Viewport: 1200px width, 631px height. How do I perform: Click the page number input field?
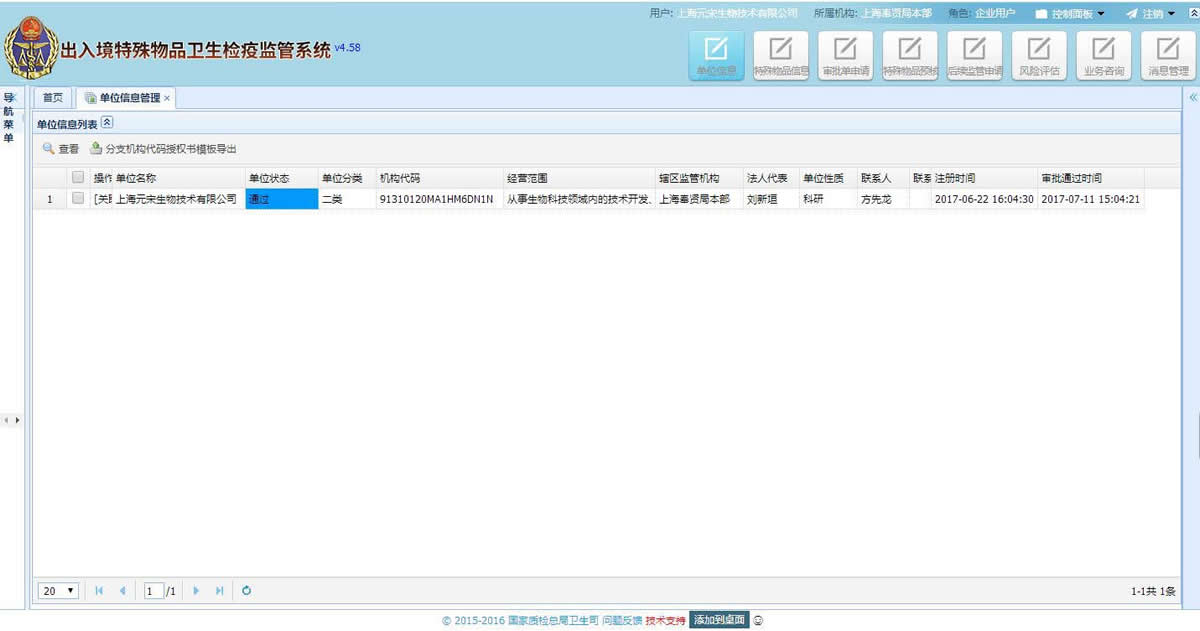point(153,591)
